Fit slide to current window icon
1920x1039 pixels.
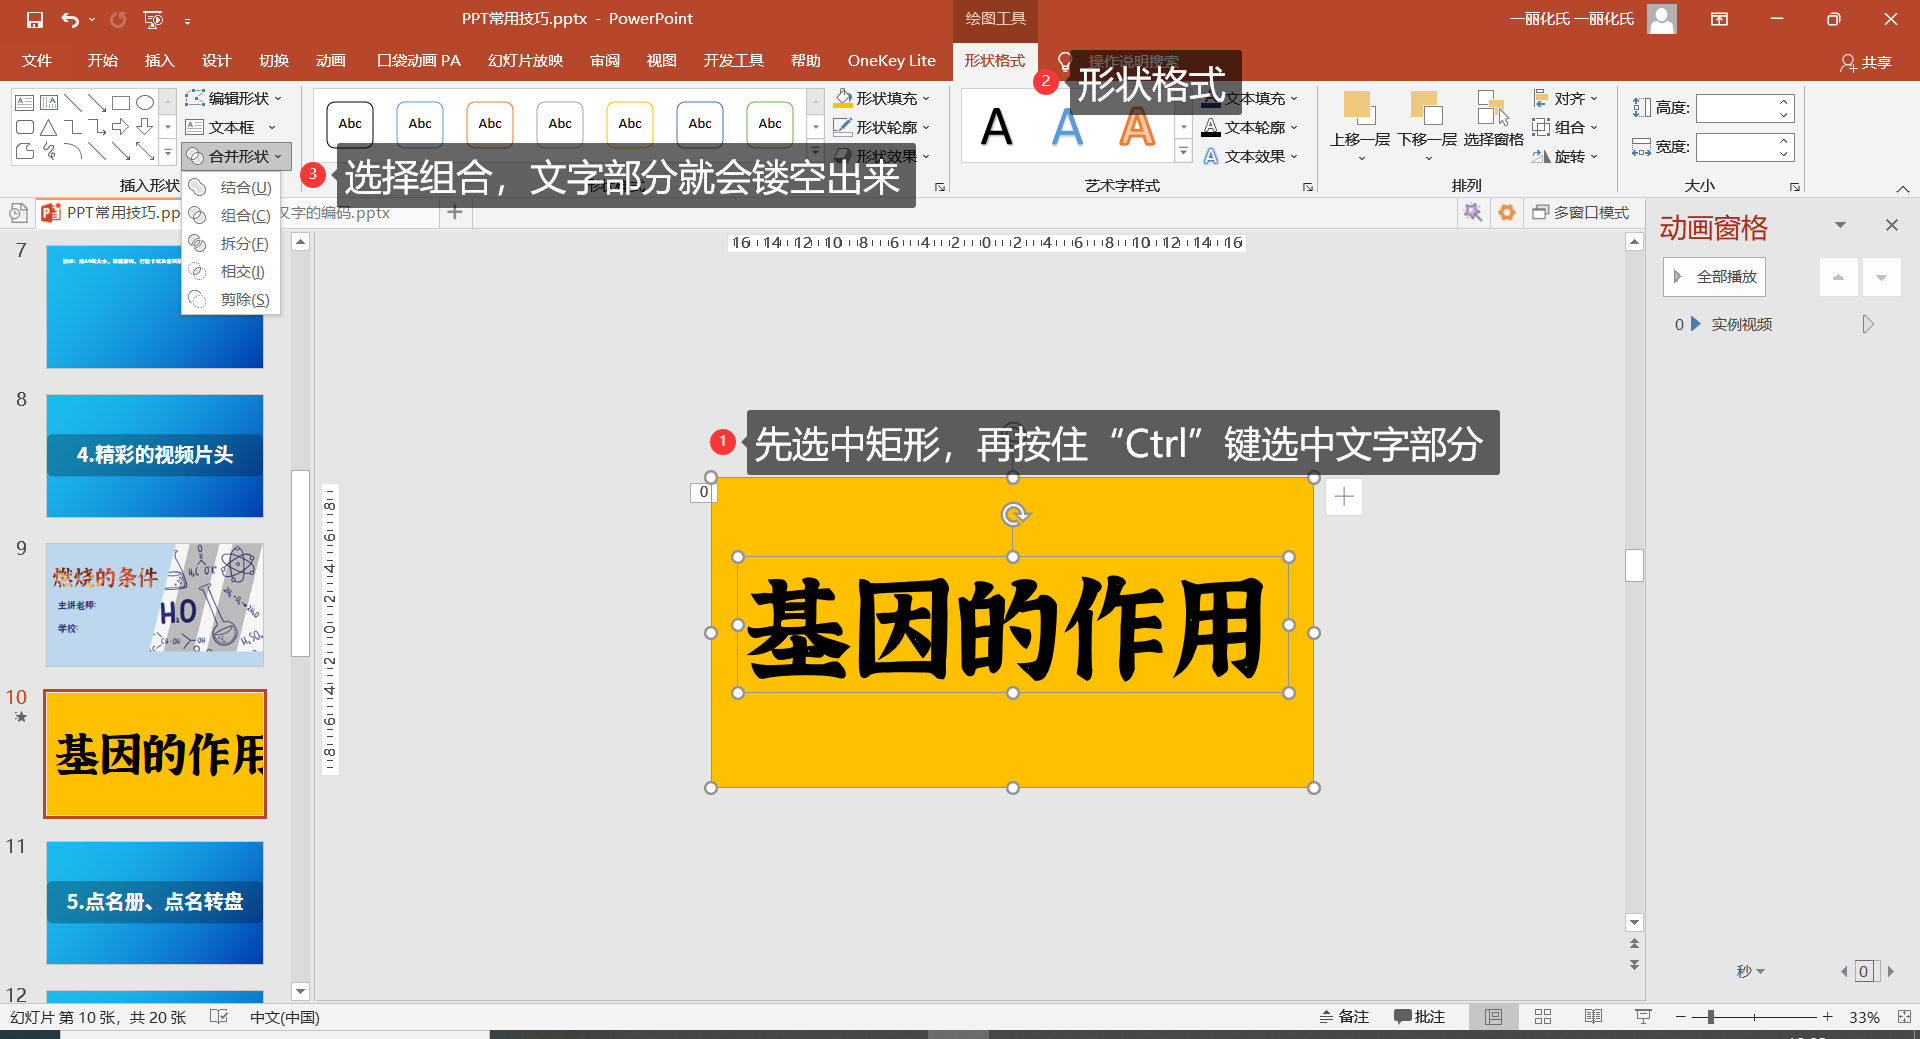tap(1904, 1017)
